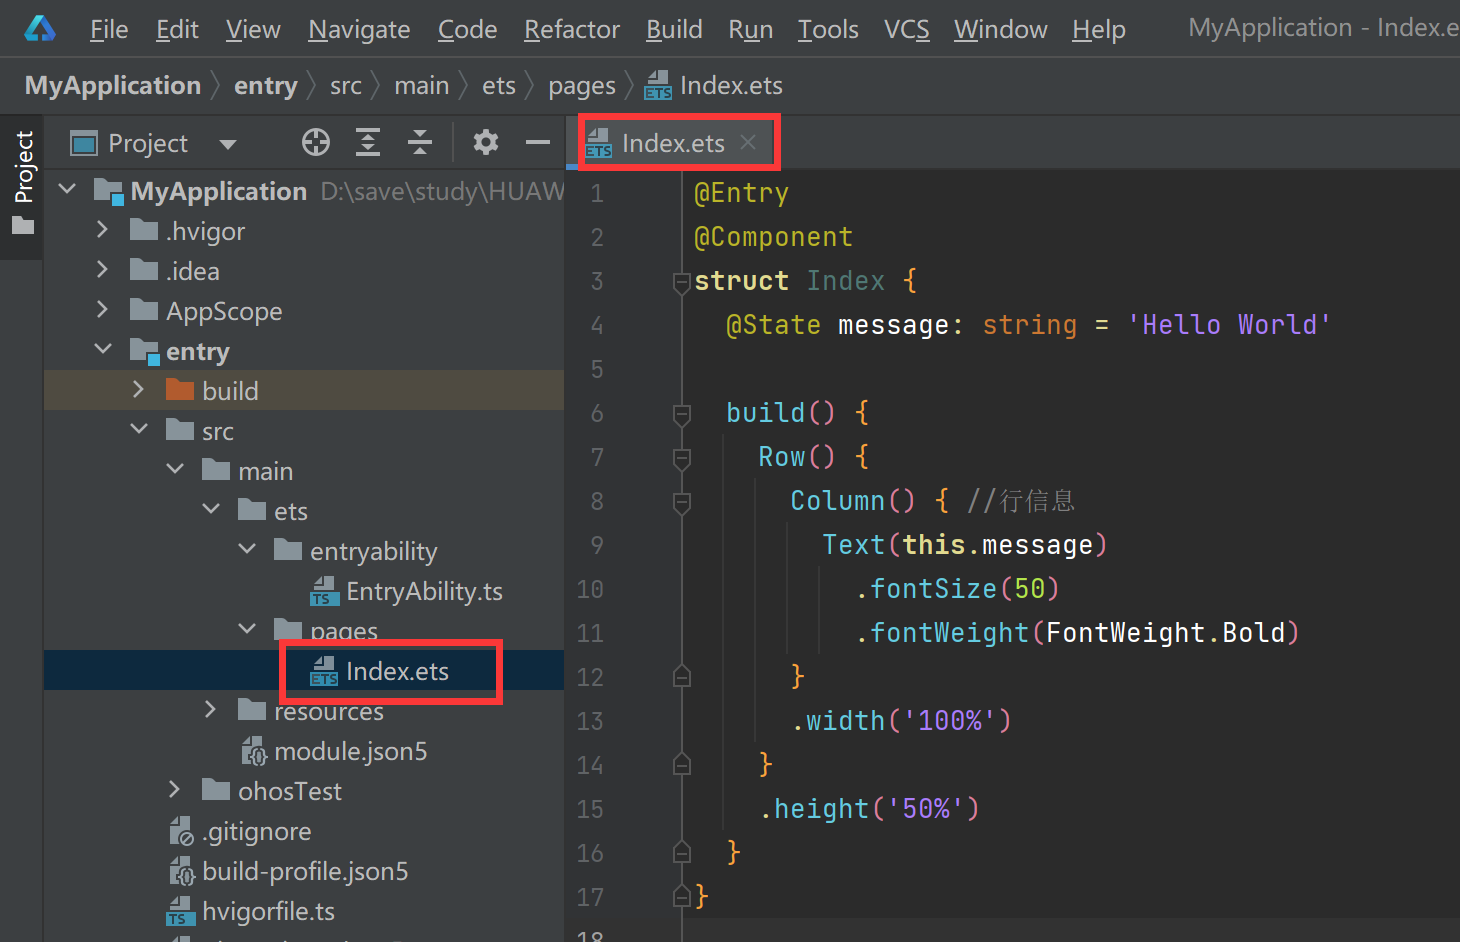Open the Tools menu
The width and height of the screenshot is (1460, 942).
pos(828,29)
